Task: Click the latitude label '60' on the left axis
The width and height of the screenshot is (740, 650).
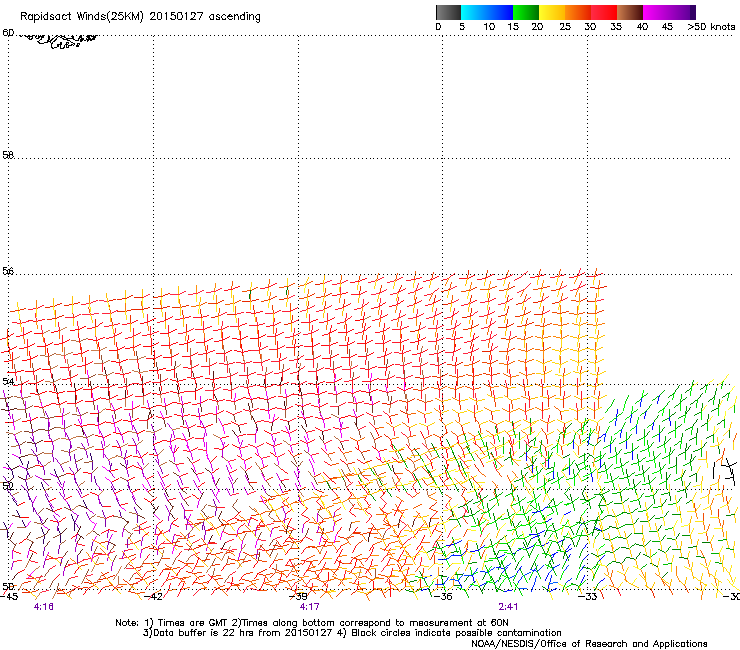Action: (8, 33)
